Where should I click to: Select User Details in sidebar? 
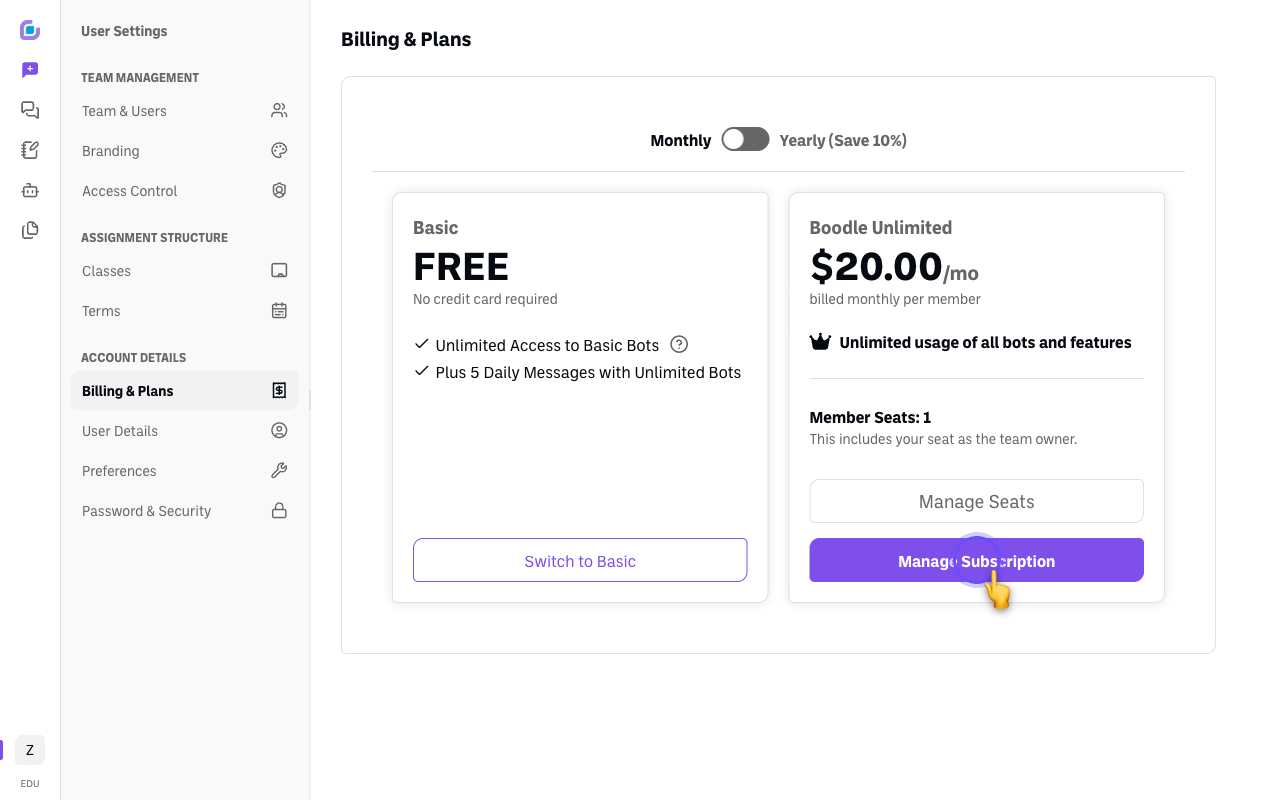(185, 431)
